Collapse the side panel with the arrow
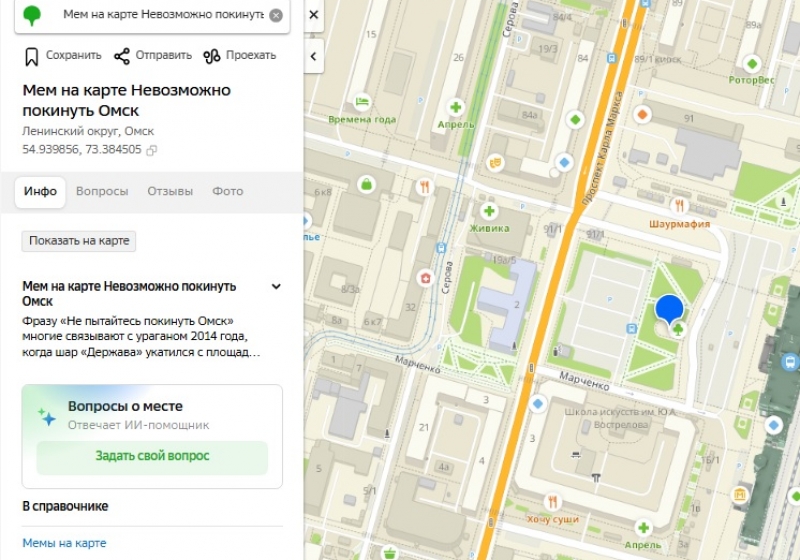Viewport: 800px width, 560px height. click(x=314, y=57)
